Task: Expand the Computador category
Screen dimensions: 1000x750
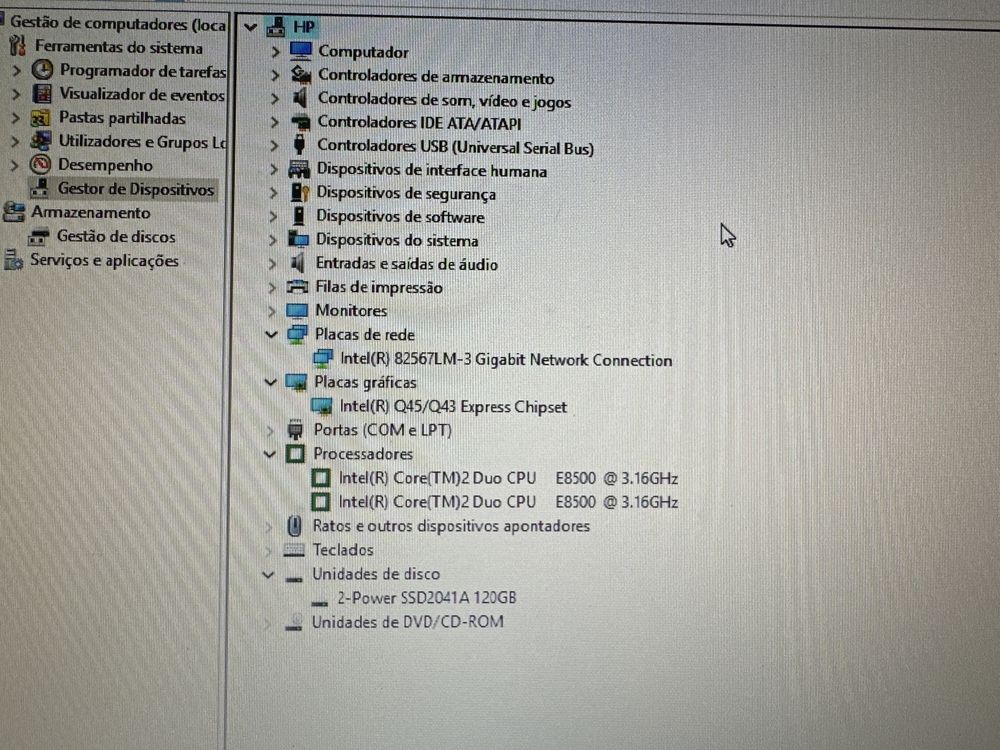Action: click(x=275, y=52)
